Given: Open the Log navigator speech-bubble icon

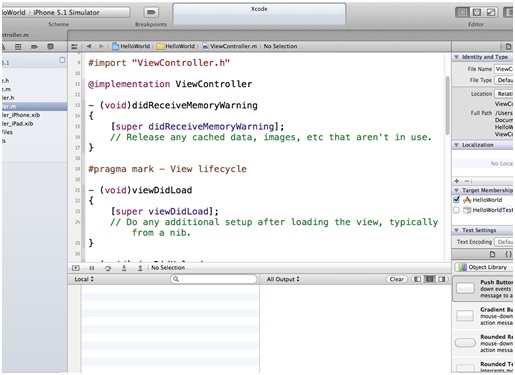Looking at the screenshot, I should pos(50,47).
